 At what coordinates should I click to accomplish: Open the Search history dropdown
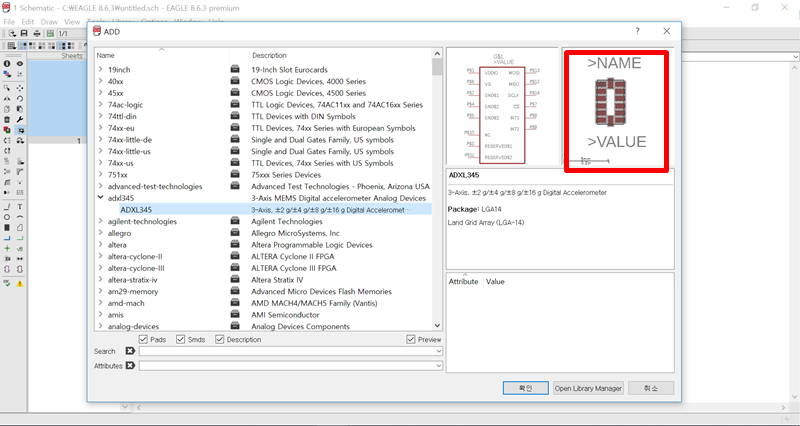click(438, 351)
